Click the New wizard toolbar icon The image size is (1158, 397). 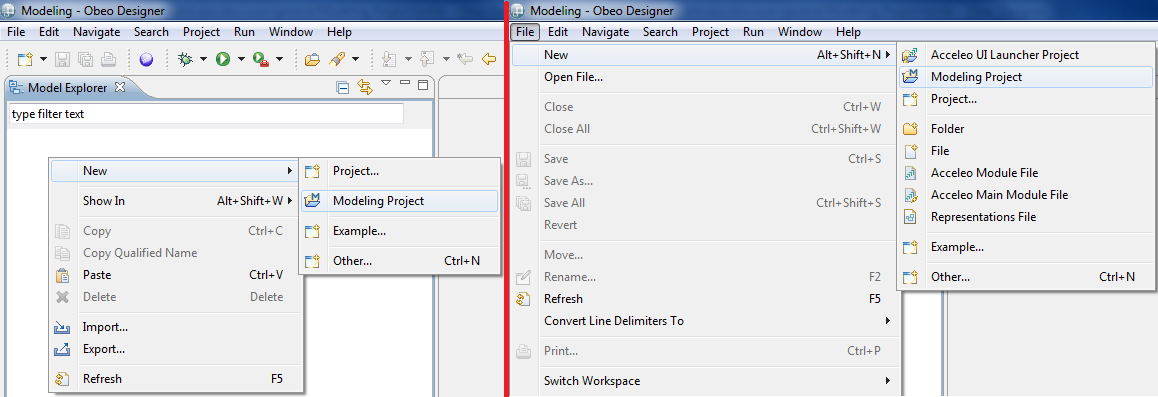tap(26, 58)
